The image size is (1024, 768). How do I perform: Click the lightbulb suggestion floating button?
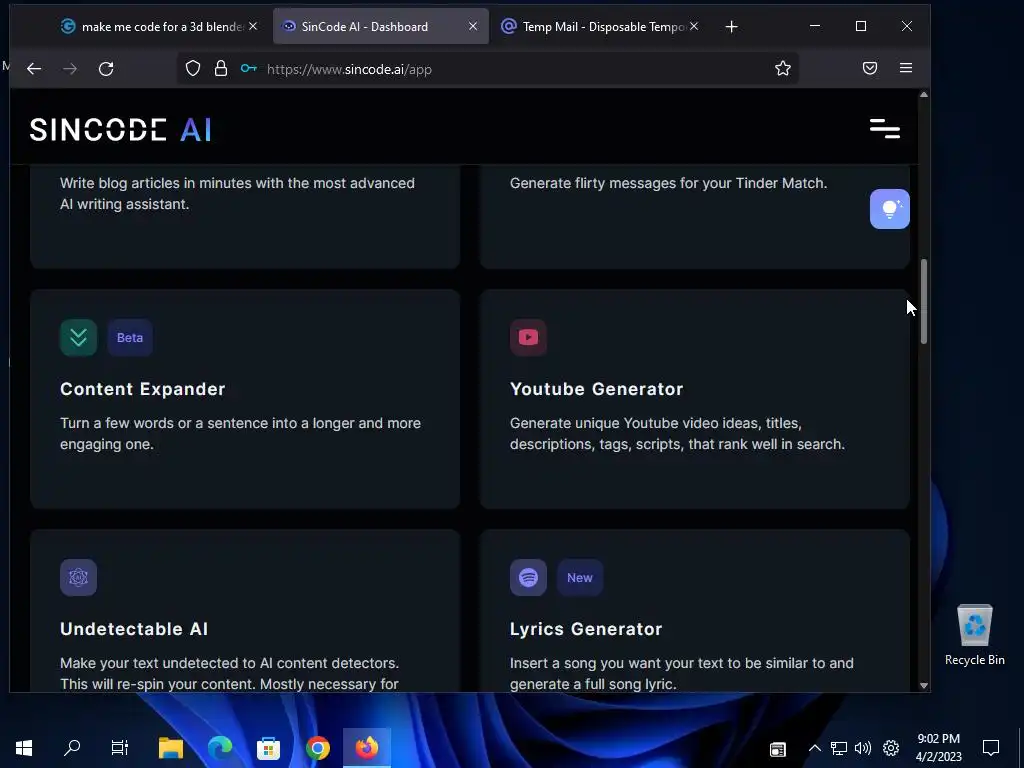889,209
